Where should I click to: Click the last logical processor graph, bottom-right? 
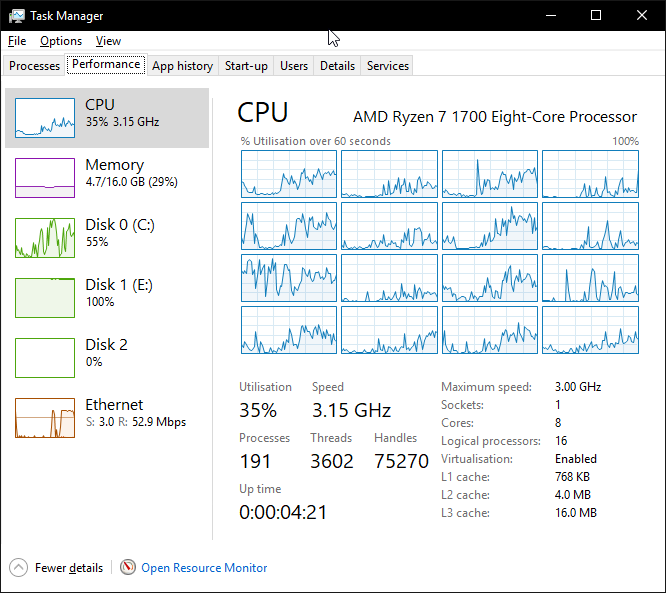click(x=590, y=330)
